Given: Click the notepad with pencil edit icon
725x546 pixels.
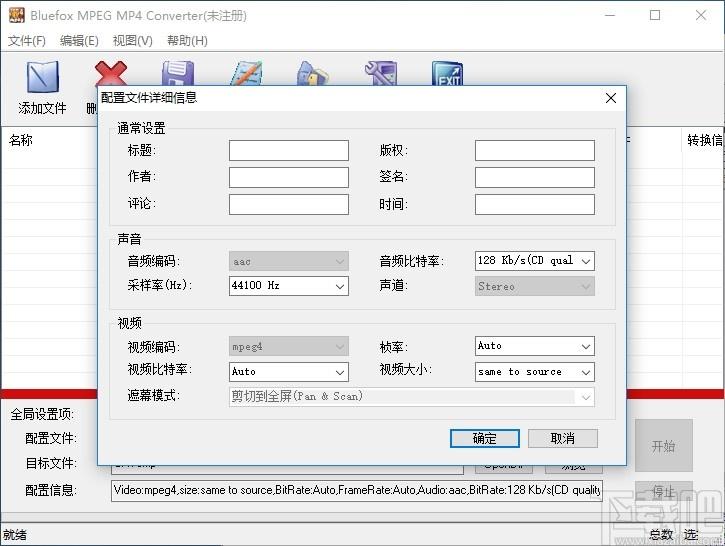Looking at the screenshot, I should point(246,73).
